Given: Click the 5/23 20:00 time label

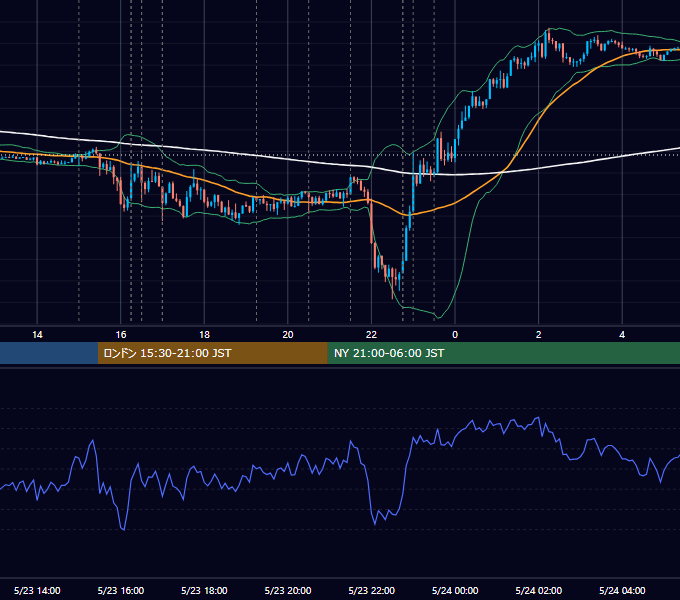Looking at the screenshot, I should coord(288,590).
